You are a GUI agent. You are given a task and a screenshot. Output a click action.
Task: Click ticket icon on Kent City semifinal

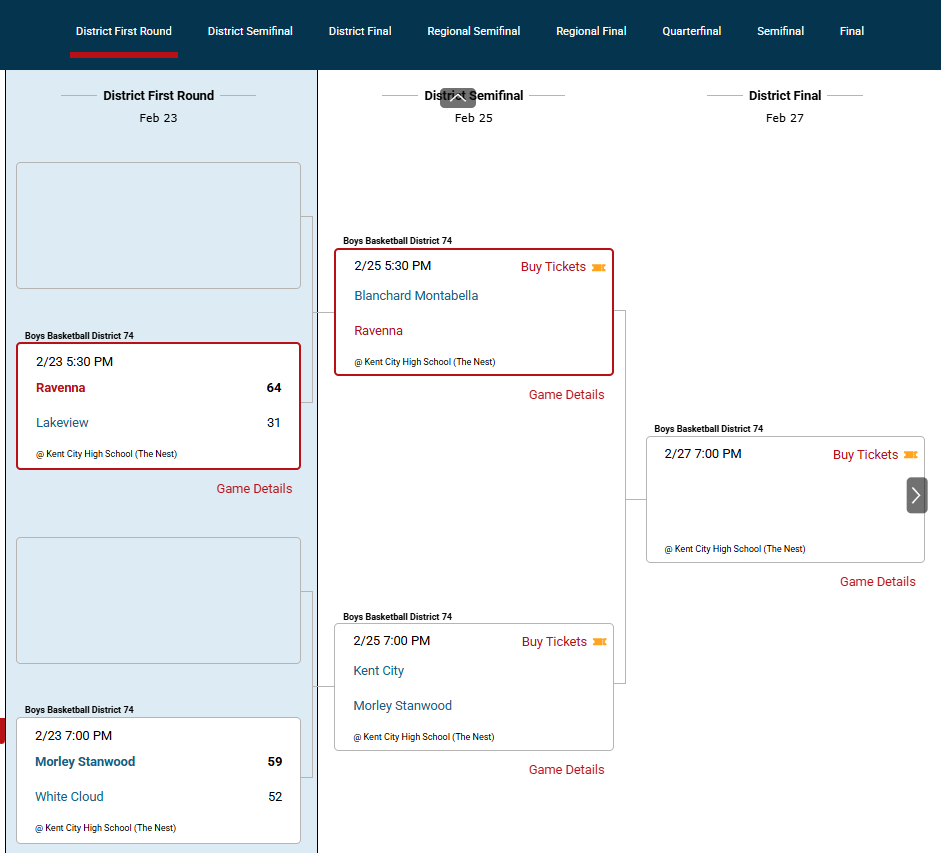[x=600, y=642]
